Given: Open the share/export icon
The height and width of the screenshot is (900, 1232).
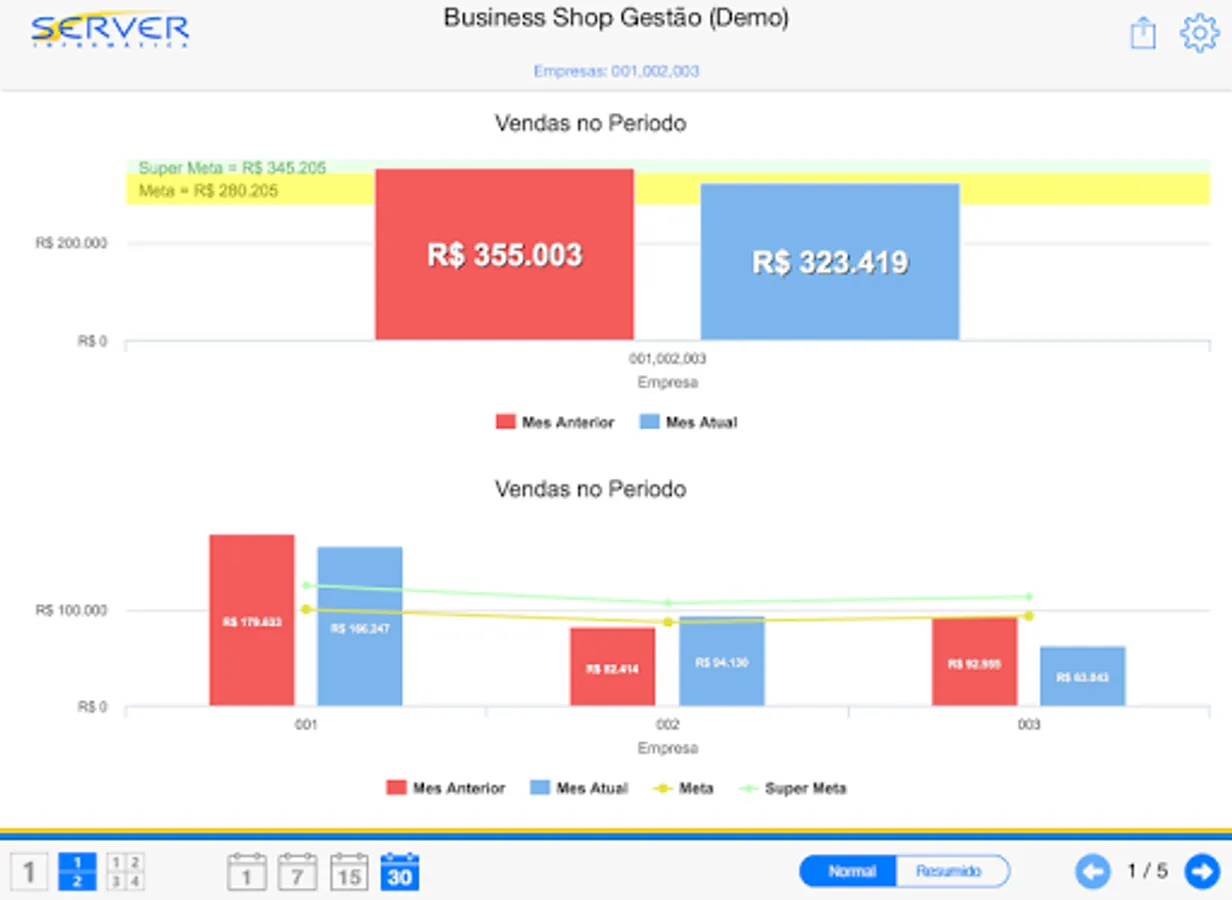Looking at the screenshot, I should [x=1143, y=33].
